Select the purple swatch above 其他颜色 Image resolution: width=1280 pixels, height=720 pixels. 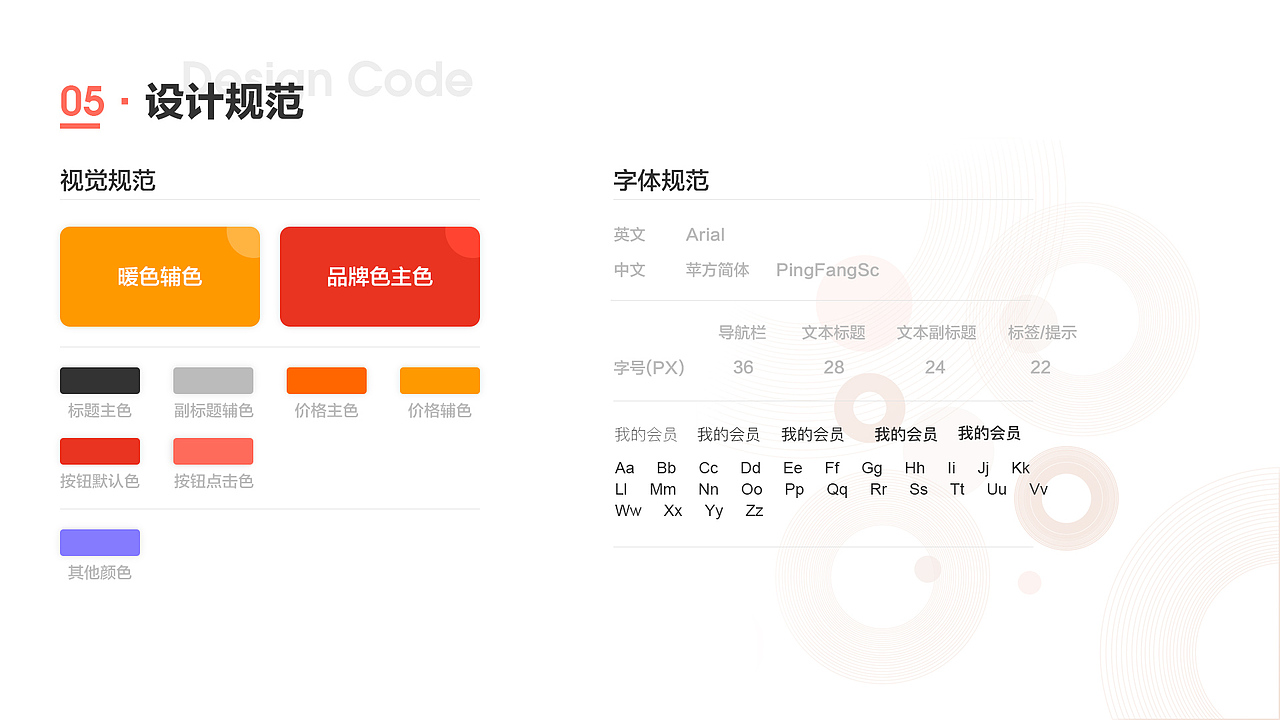(x=100, y=543)
